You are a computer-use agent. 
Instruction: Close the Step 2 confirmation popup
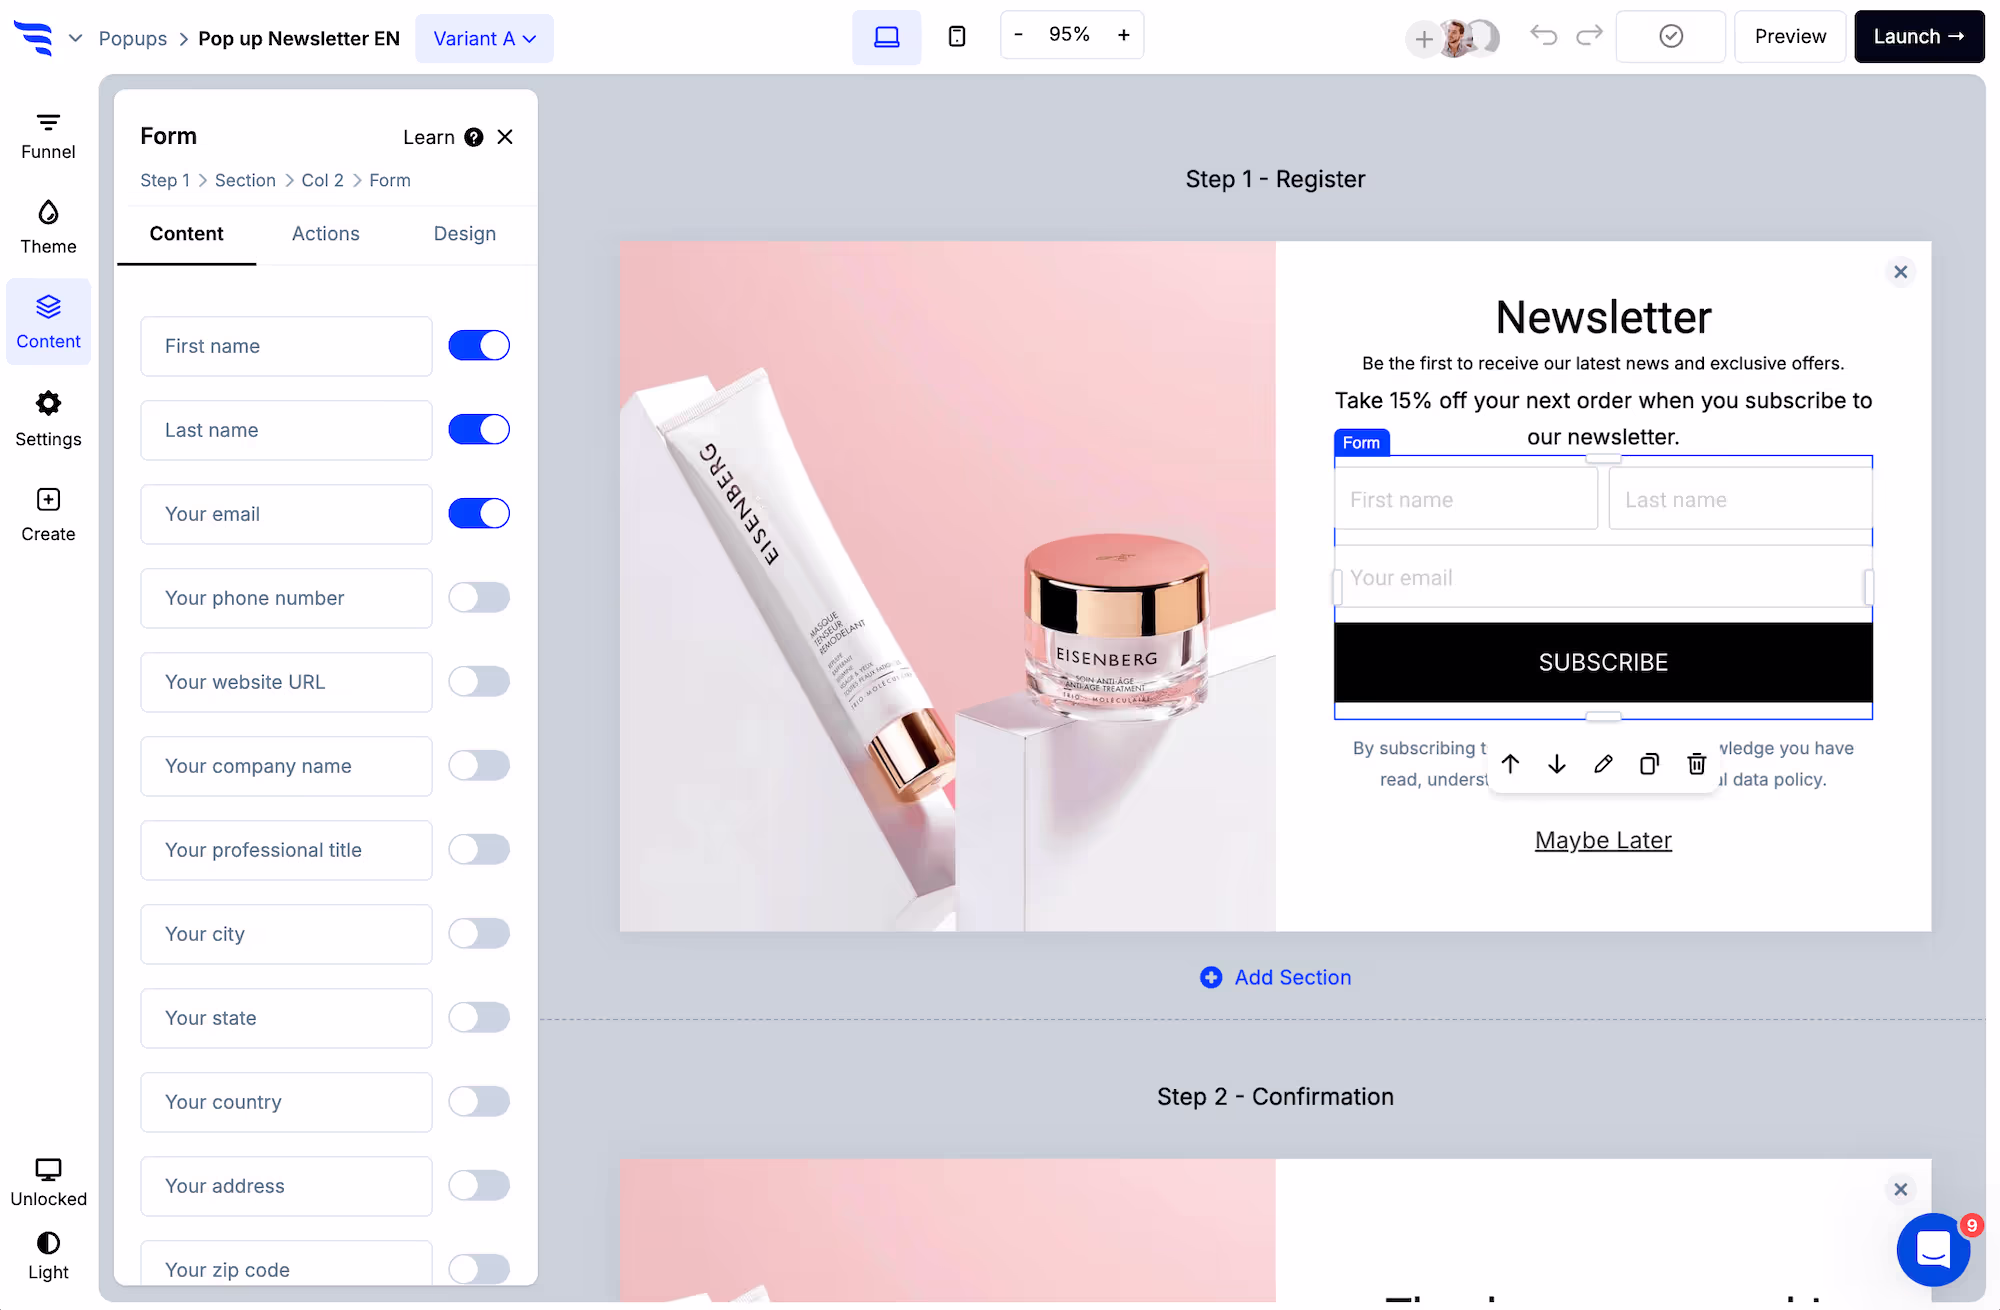coord(1901,1189)
